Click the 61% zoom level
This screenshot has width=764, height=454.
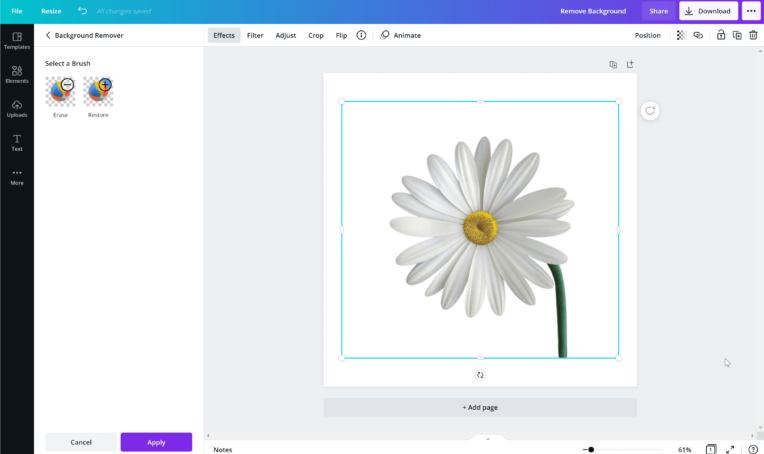685,450
